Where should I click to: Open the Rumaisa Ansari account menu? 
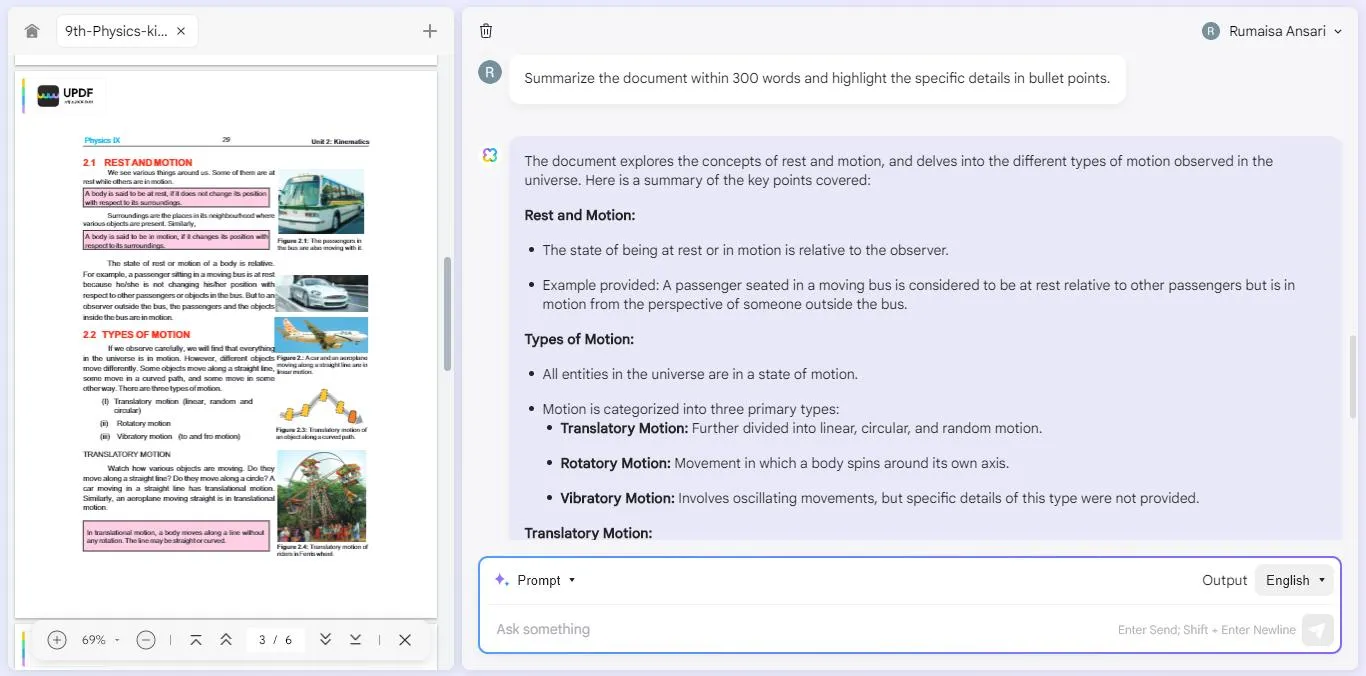point(1274,31)
